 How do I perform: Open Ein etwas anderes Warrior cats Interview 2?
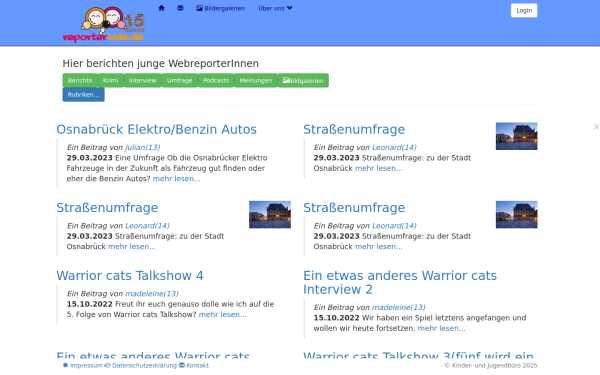[400, 282]
